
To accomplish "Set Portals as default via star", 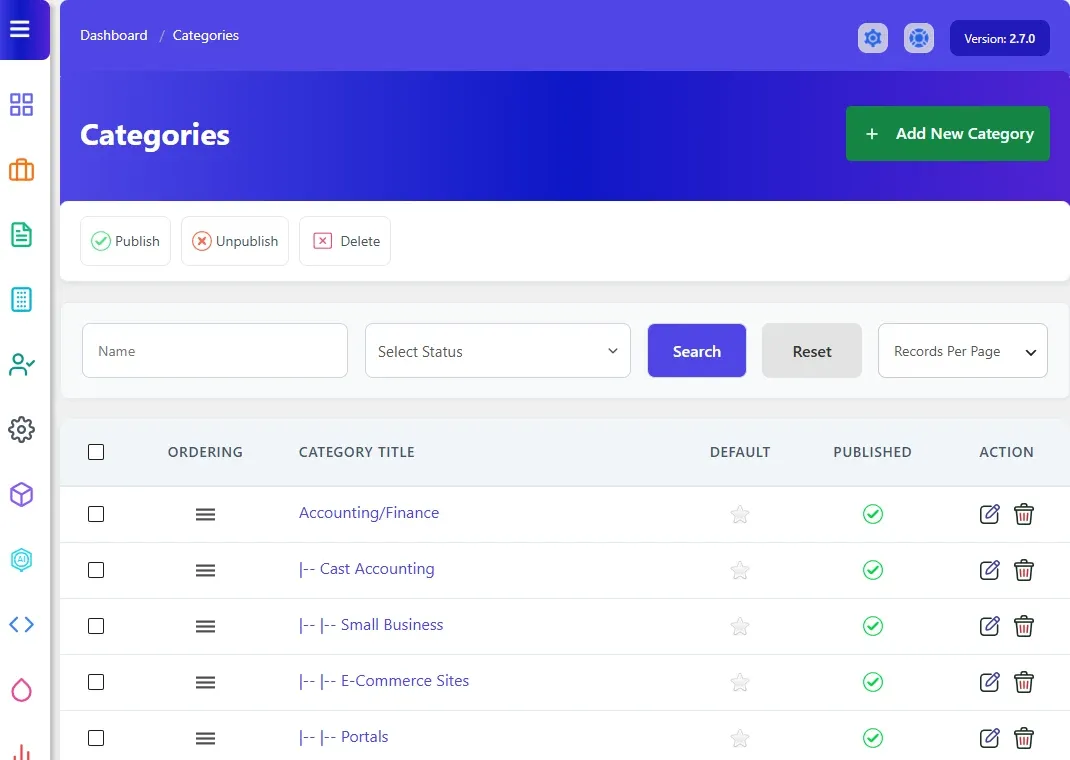I will coord(740,737).
